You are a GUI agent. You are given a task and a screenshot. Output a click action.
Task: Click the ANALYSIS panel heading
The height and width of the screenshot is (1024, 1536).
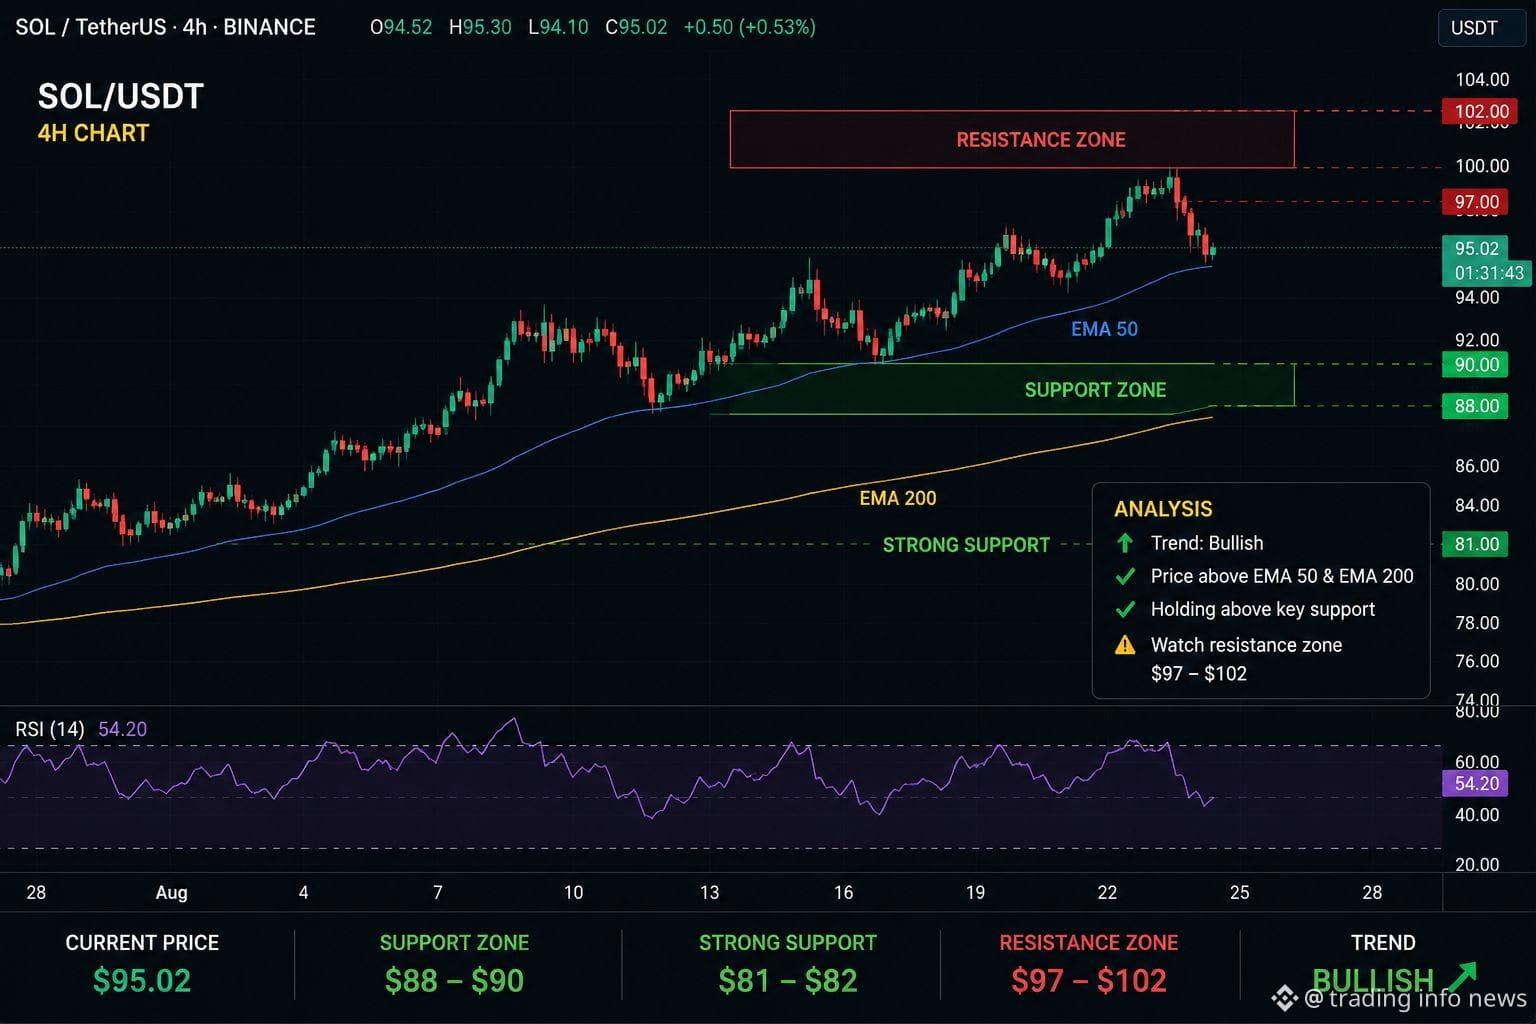1163,509
